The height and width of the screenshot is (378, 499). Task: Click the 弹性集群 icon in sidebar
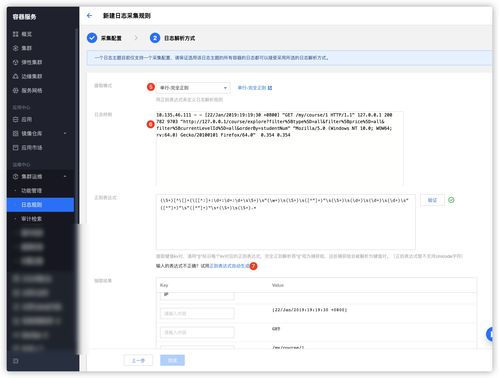(x=15, y=62)
